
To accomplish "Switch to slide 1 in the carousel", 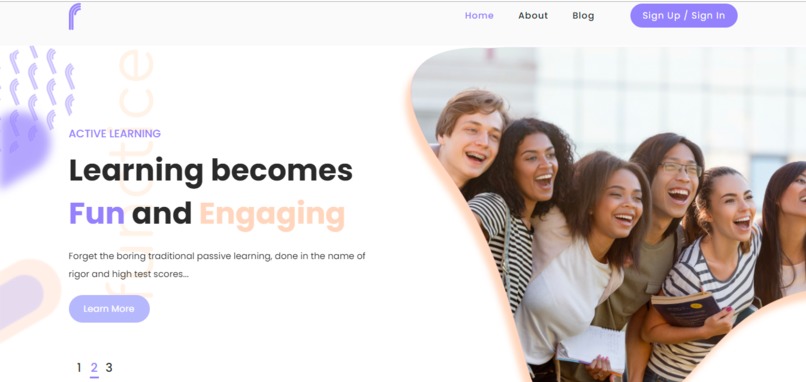I will 79,368.
